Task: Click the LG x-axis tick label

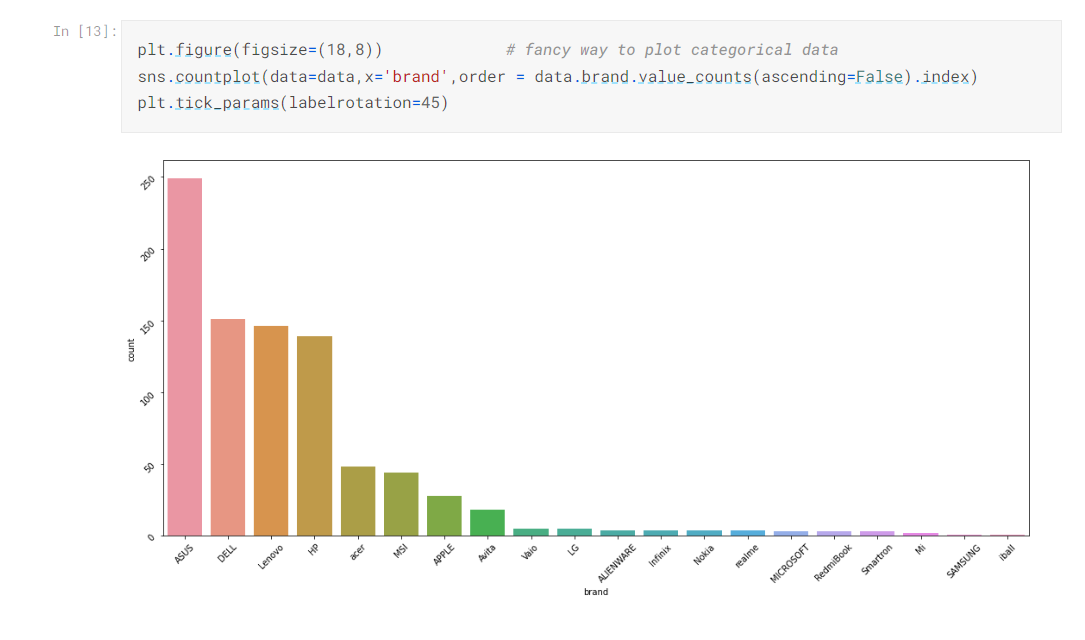Action: (x=573, y=549)
